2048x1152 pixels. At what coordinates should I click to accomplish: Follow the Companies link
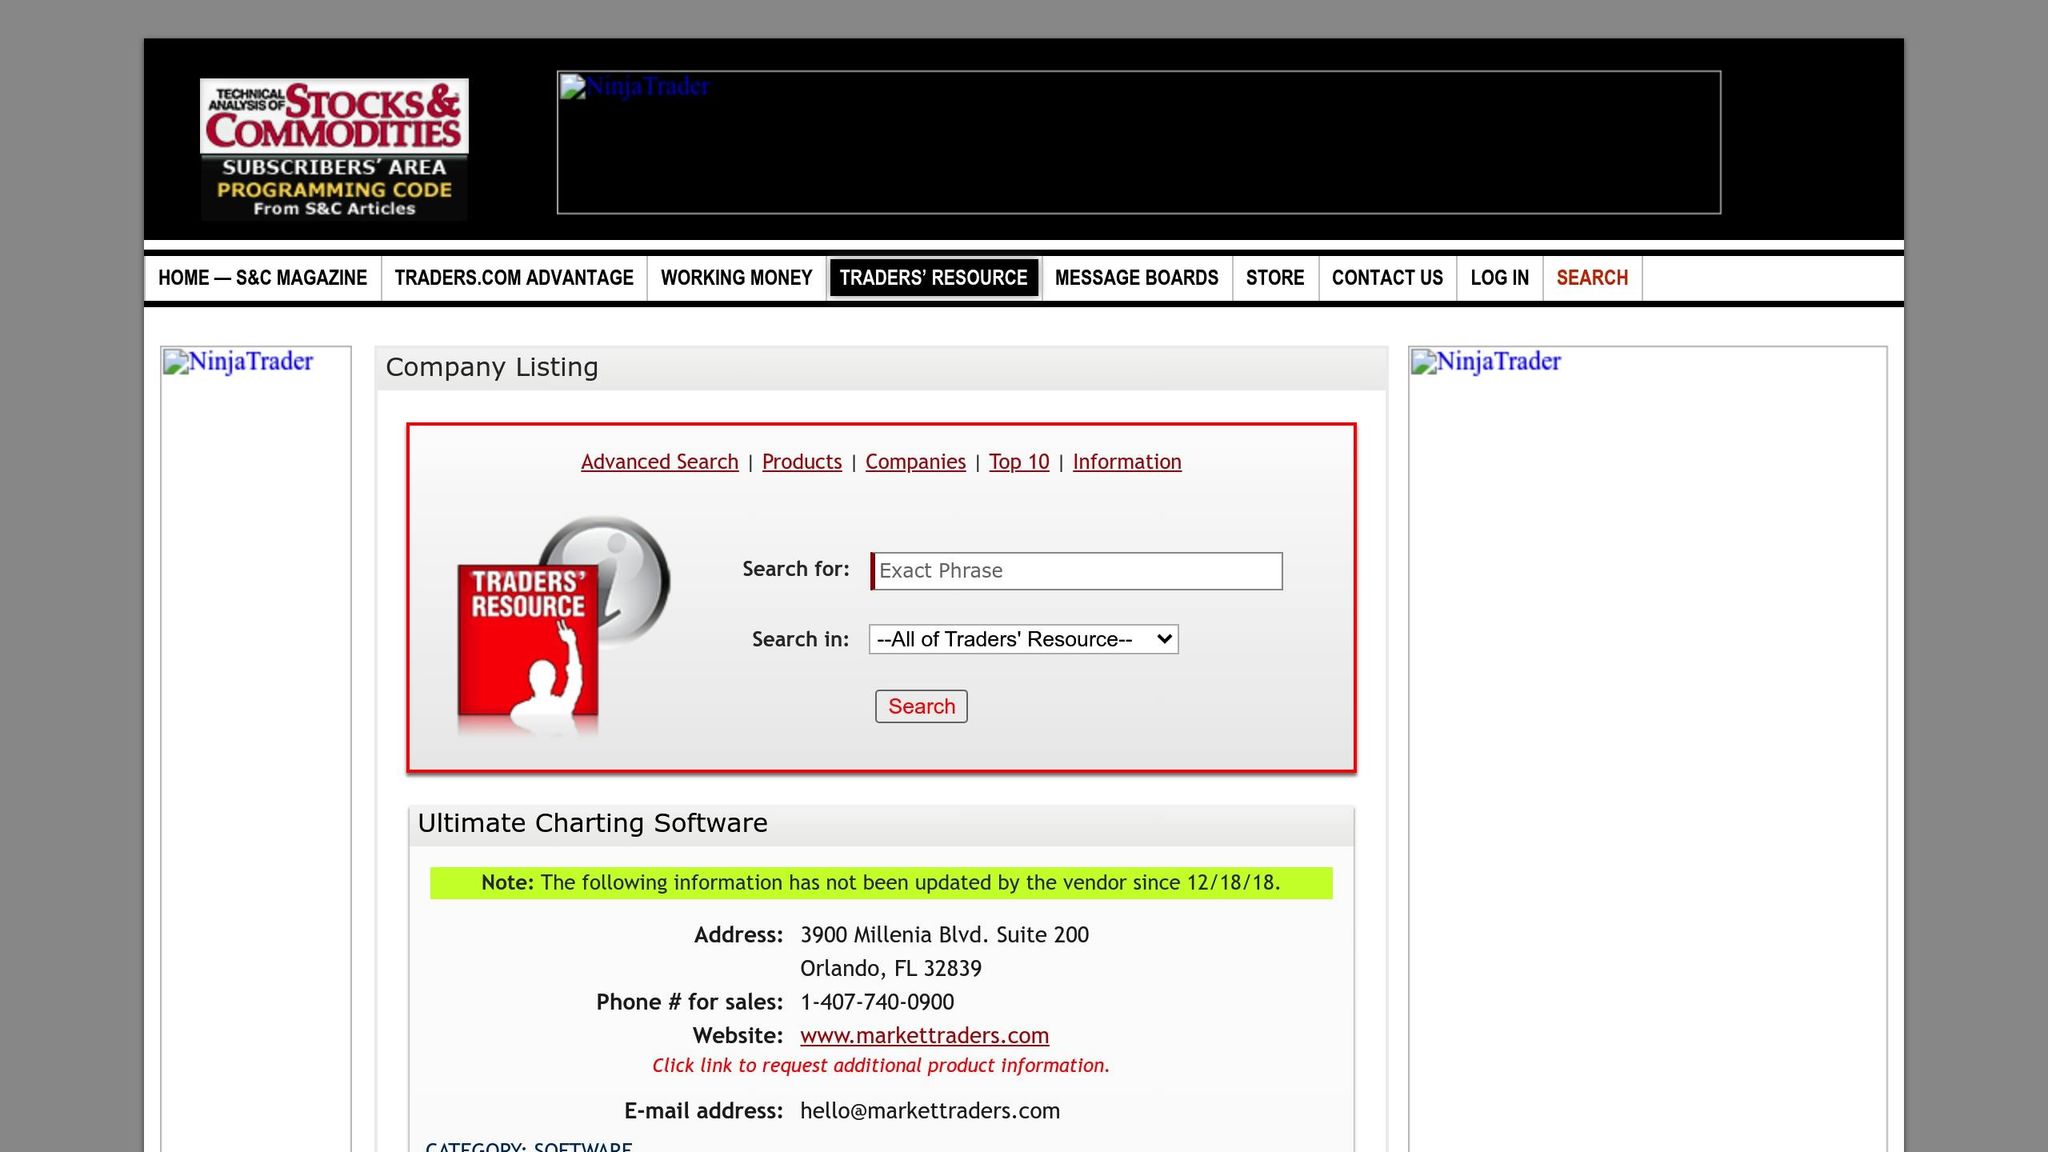[916, 462]
